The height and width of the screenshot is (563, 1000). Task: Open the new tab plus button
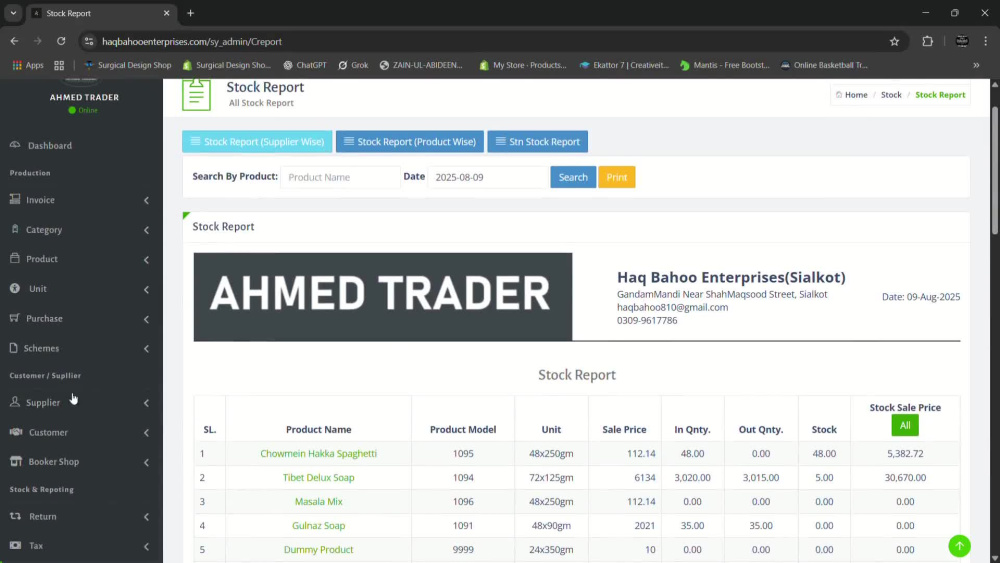pos(190,13)
